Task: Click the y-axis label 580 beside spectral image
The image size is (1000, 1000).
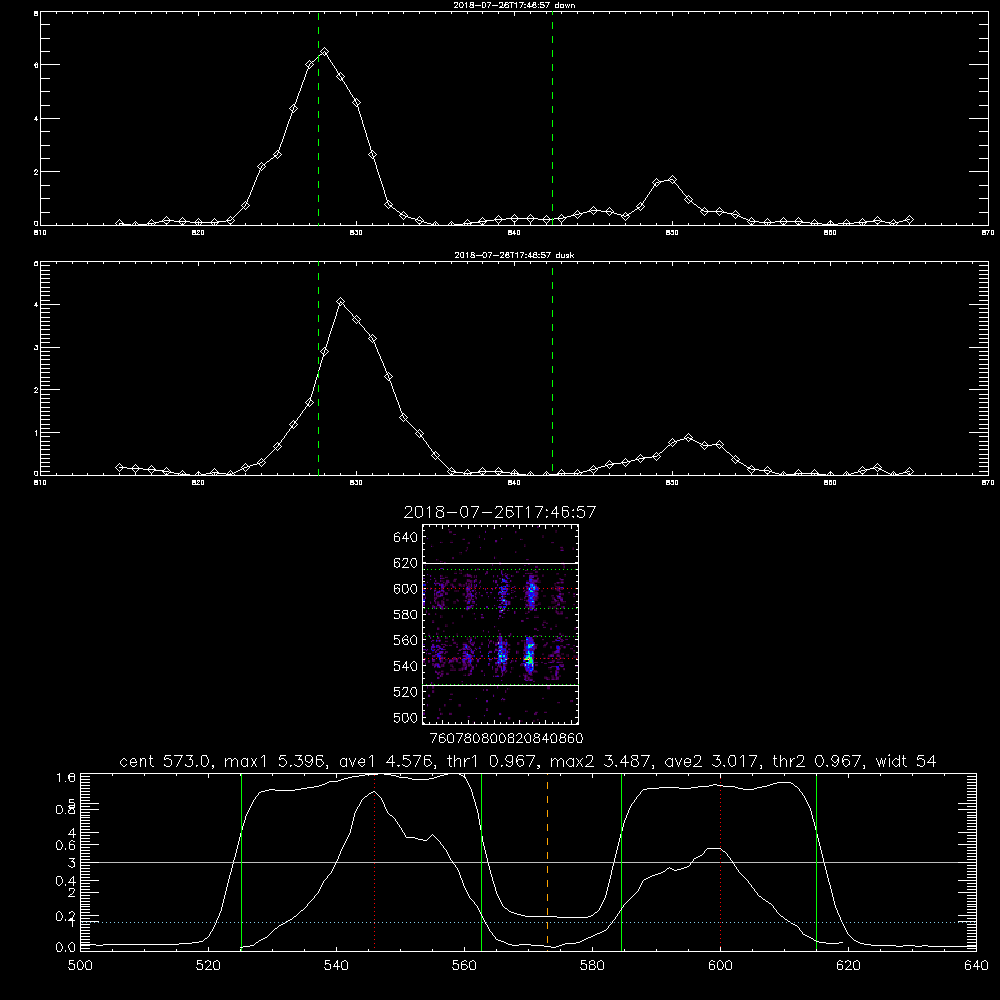Action: coord(406,615)
